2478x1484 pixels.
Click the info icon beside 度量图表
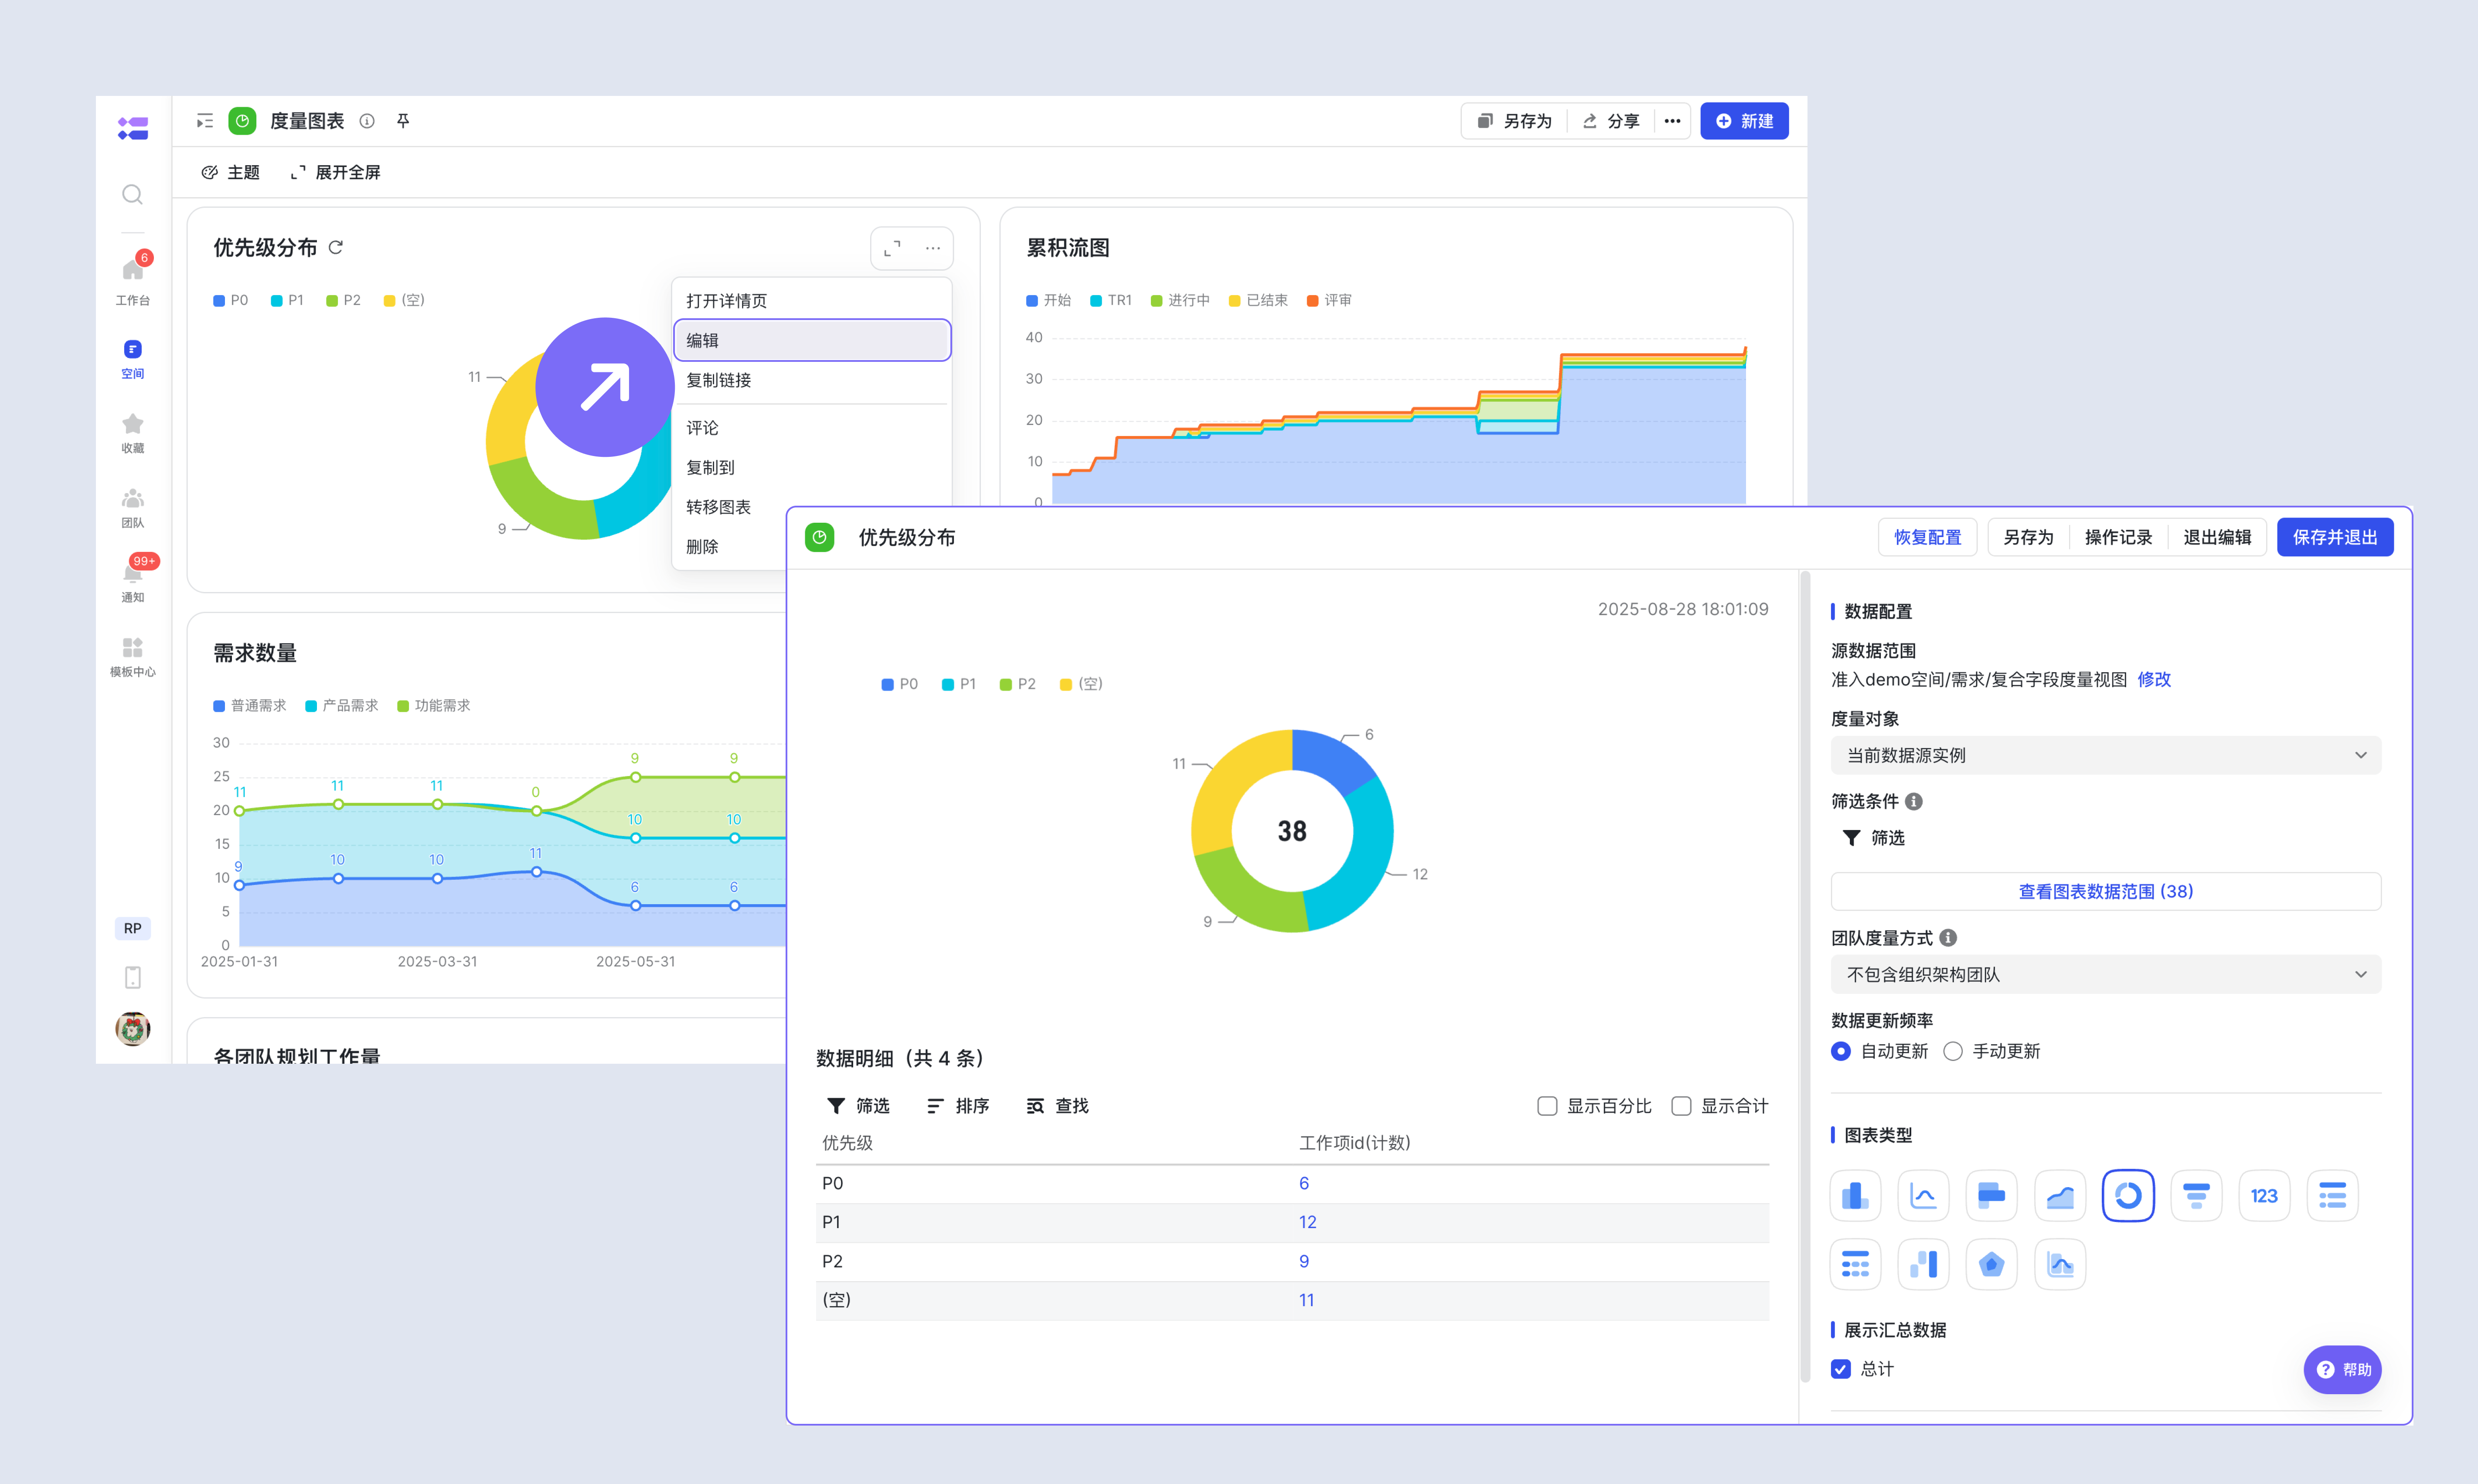coord(367,121)
